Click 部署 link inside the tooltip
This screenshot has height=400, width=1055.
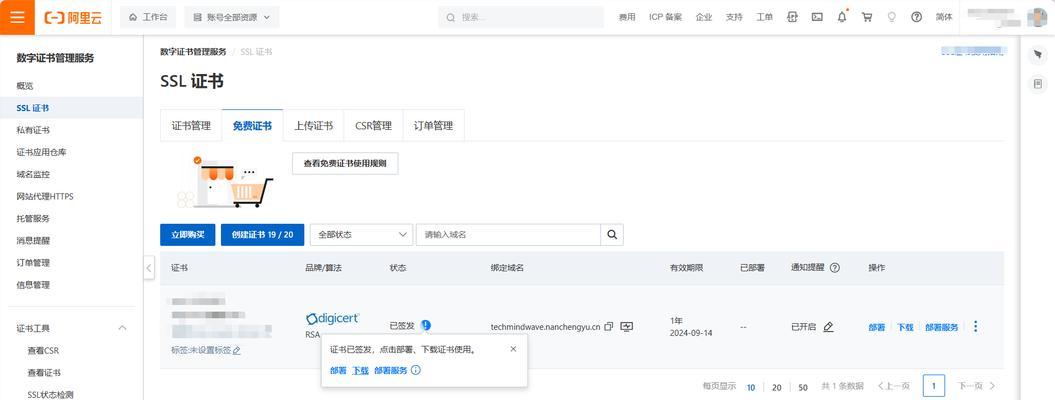tap(338, 370)
